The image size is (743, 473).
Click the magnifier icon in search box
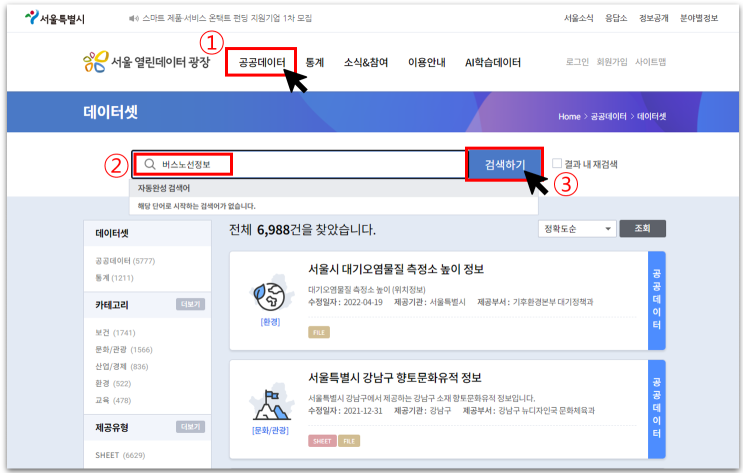point(150,164)
